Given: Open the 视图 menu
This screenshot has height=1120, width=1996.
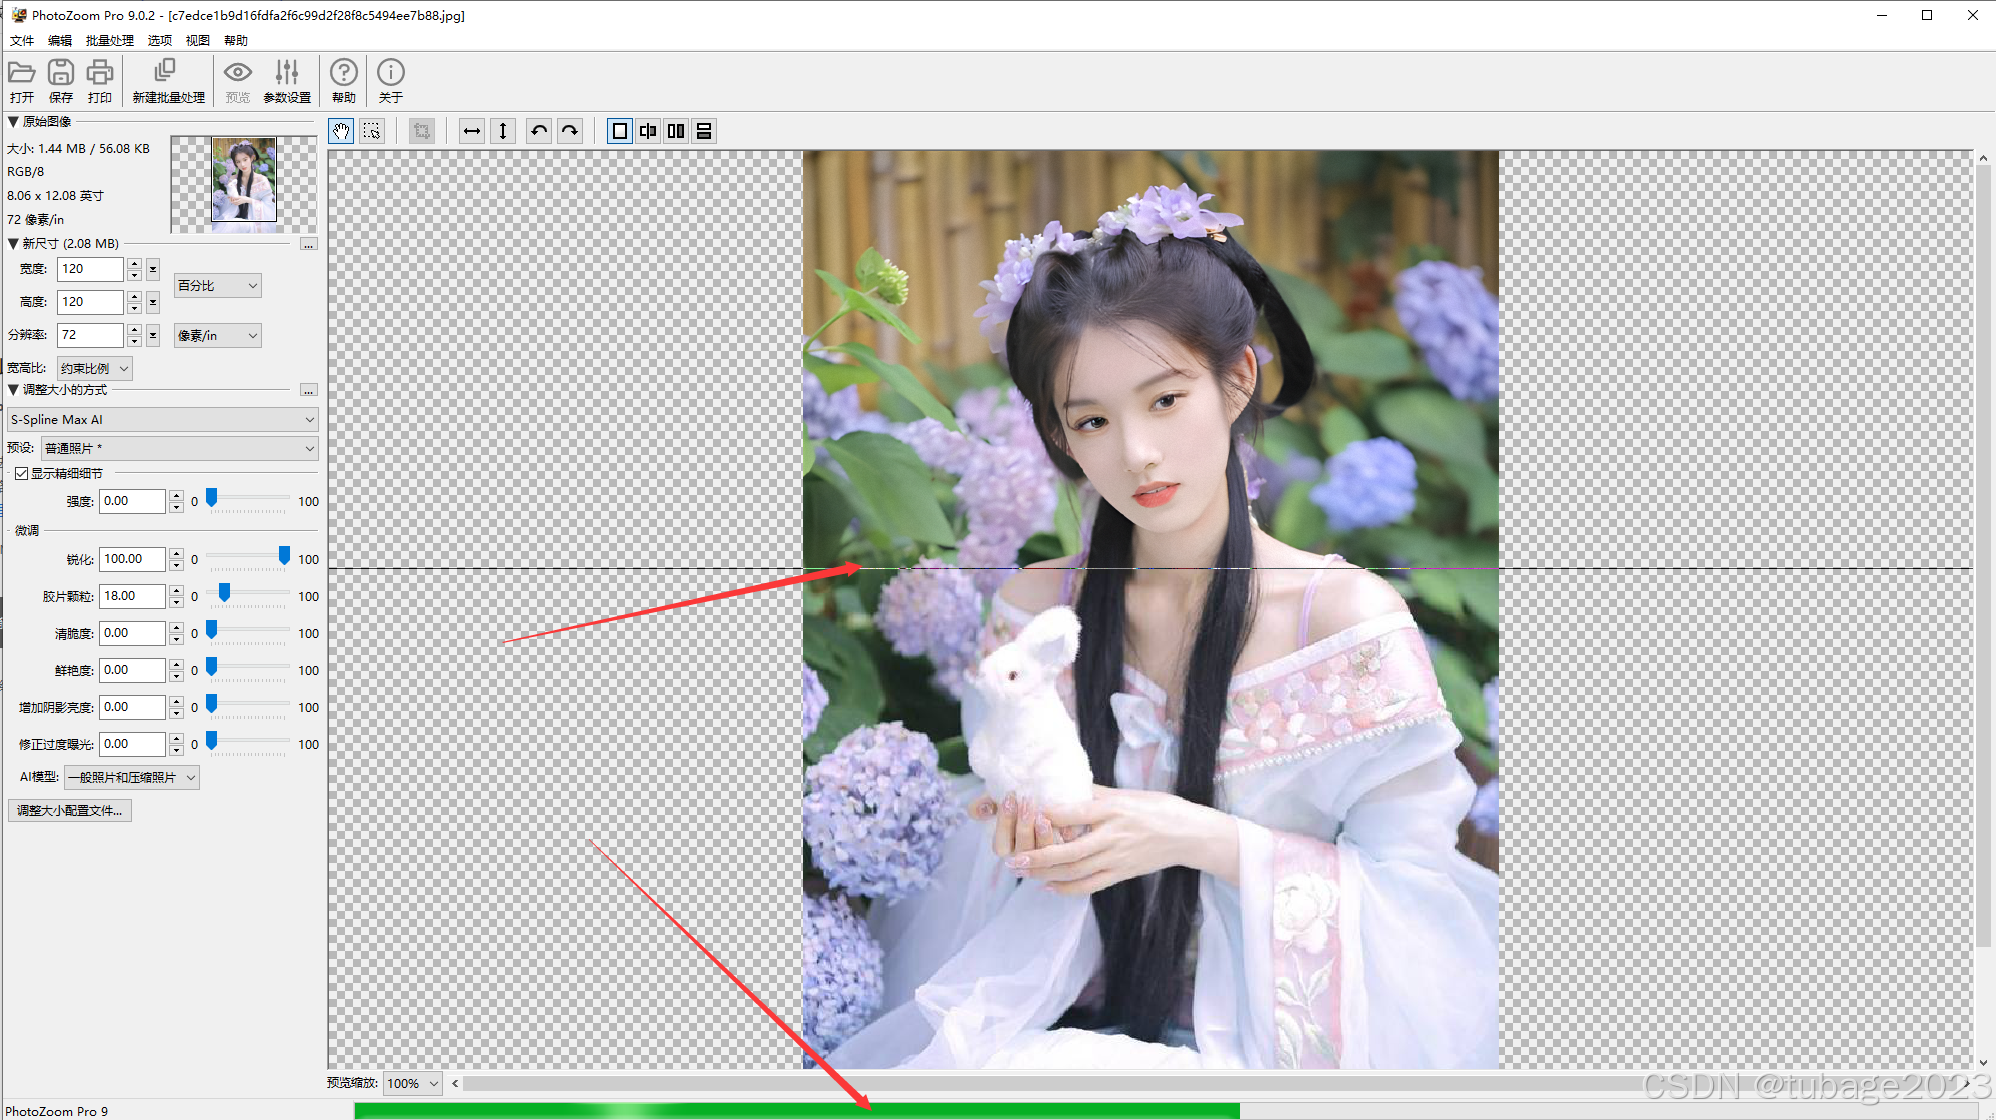Looking at the screenshot, I should [x=197, y=41].
